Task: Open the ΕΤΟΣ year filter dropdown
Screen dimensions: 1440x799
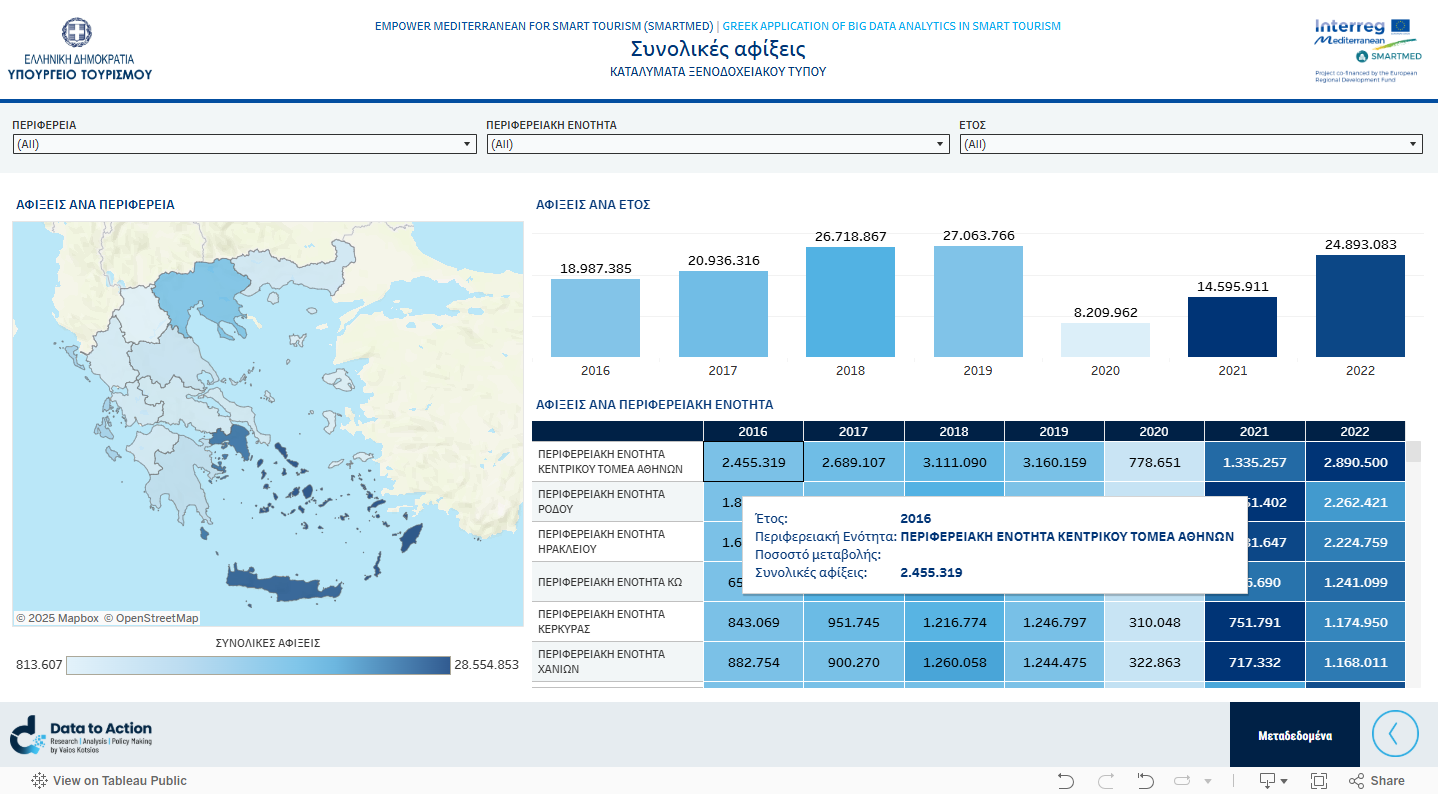Action: (x=1190, y=144)
